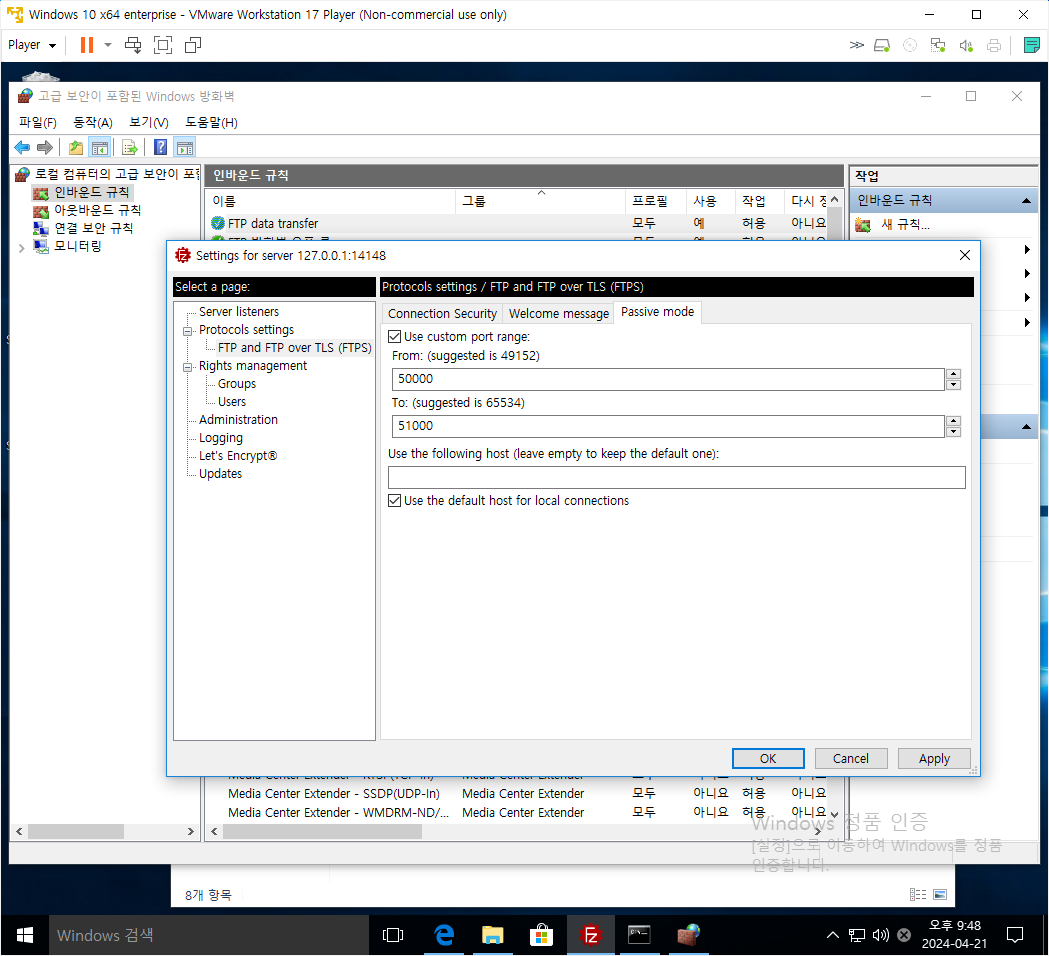Image resolution: width=1049 pixels, height=956 pixels.
Task: Click the Windows Start button
Action: pos(25,935)
